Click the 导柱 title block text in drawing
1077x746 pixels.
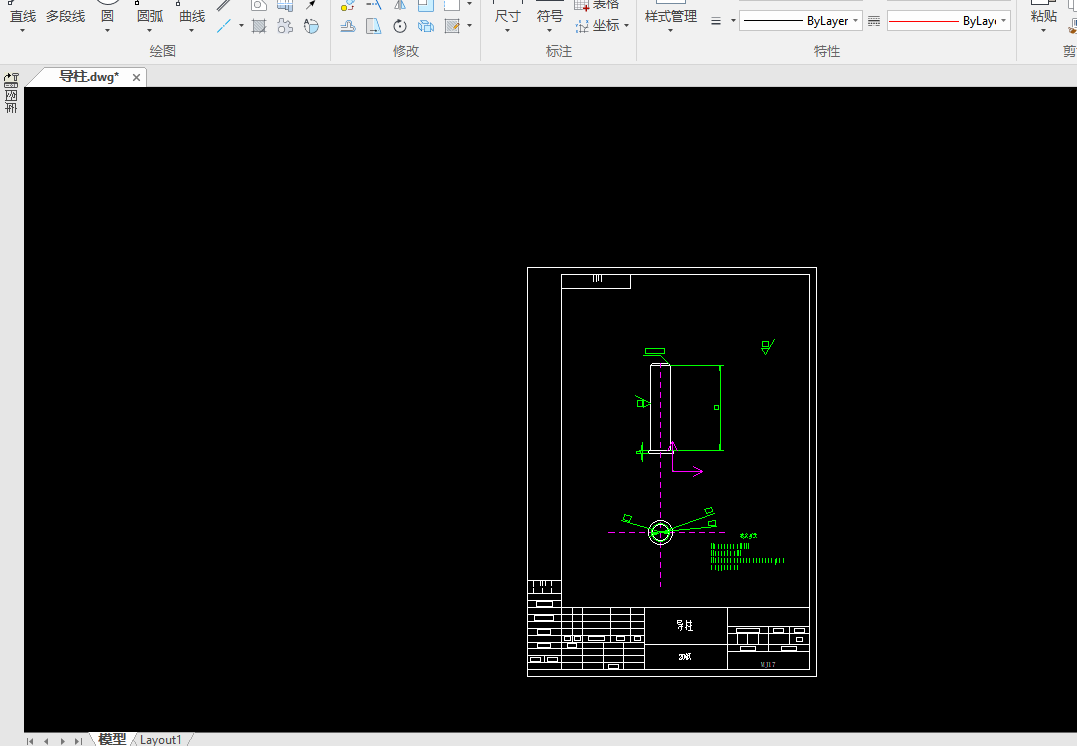[x=685, y=625]
